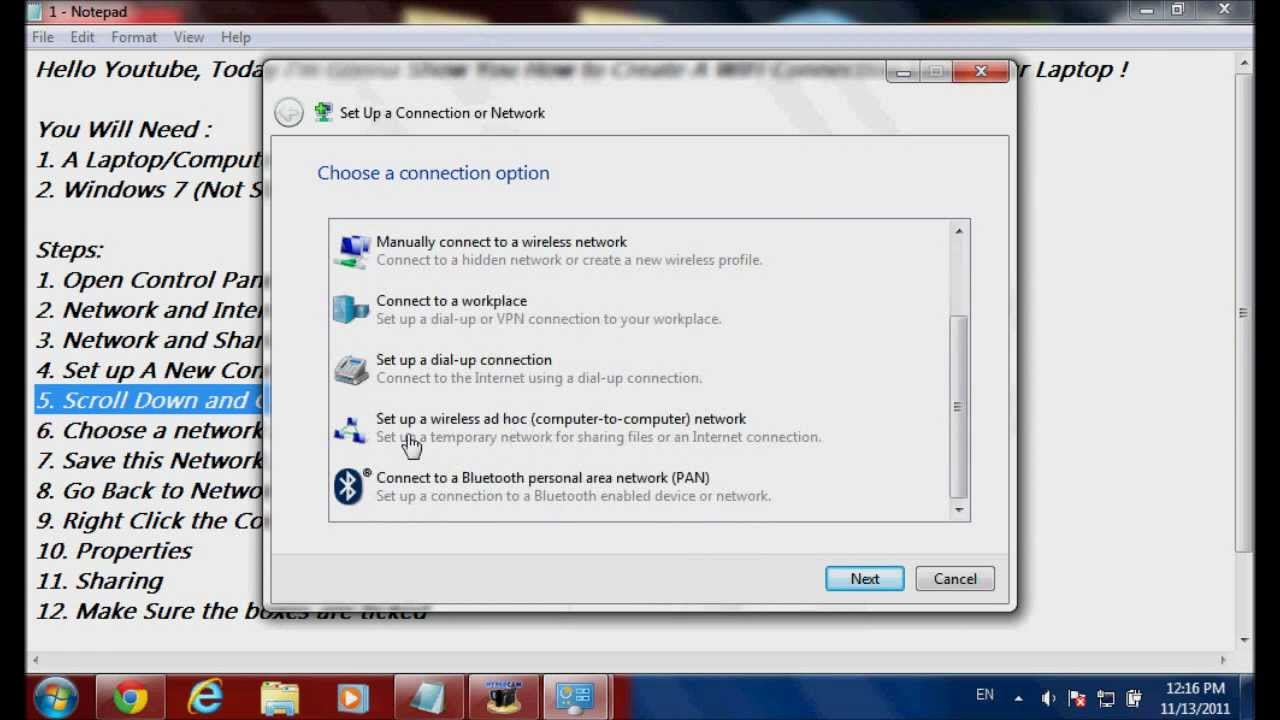The image size is (1280, 720).
Task: Click the Notepad vertical scroll down arrow
Action: pyautogui.click(x=1243, y=640)
